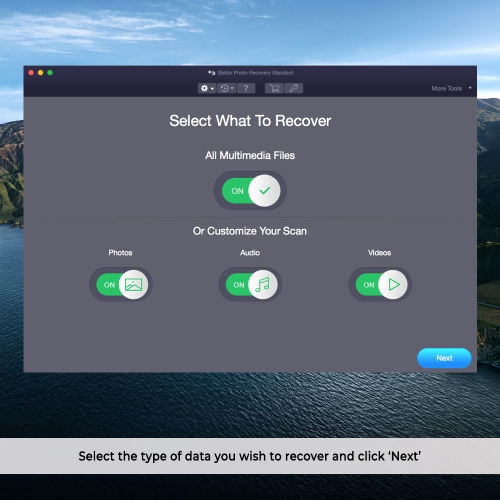Click the 'Or Customize Your Scan' label
The image size is (500, 500).
[250, 231]
